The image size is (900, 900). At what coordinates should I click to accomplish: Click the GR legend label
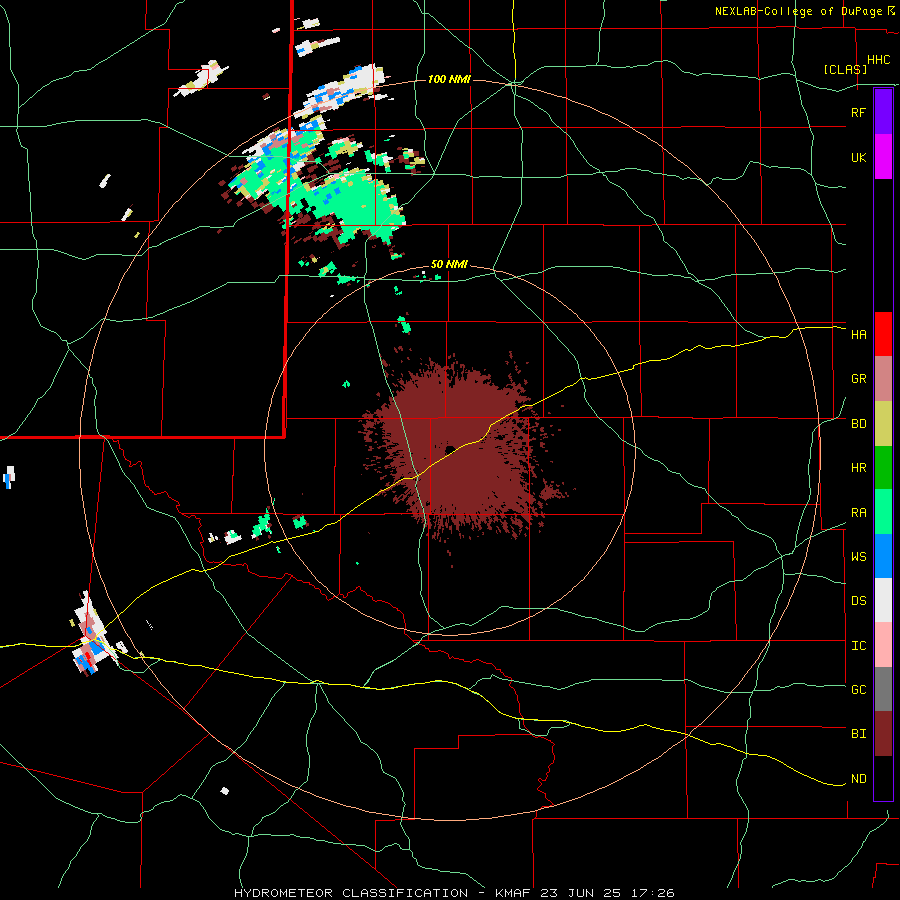click(858, 379)
